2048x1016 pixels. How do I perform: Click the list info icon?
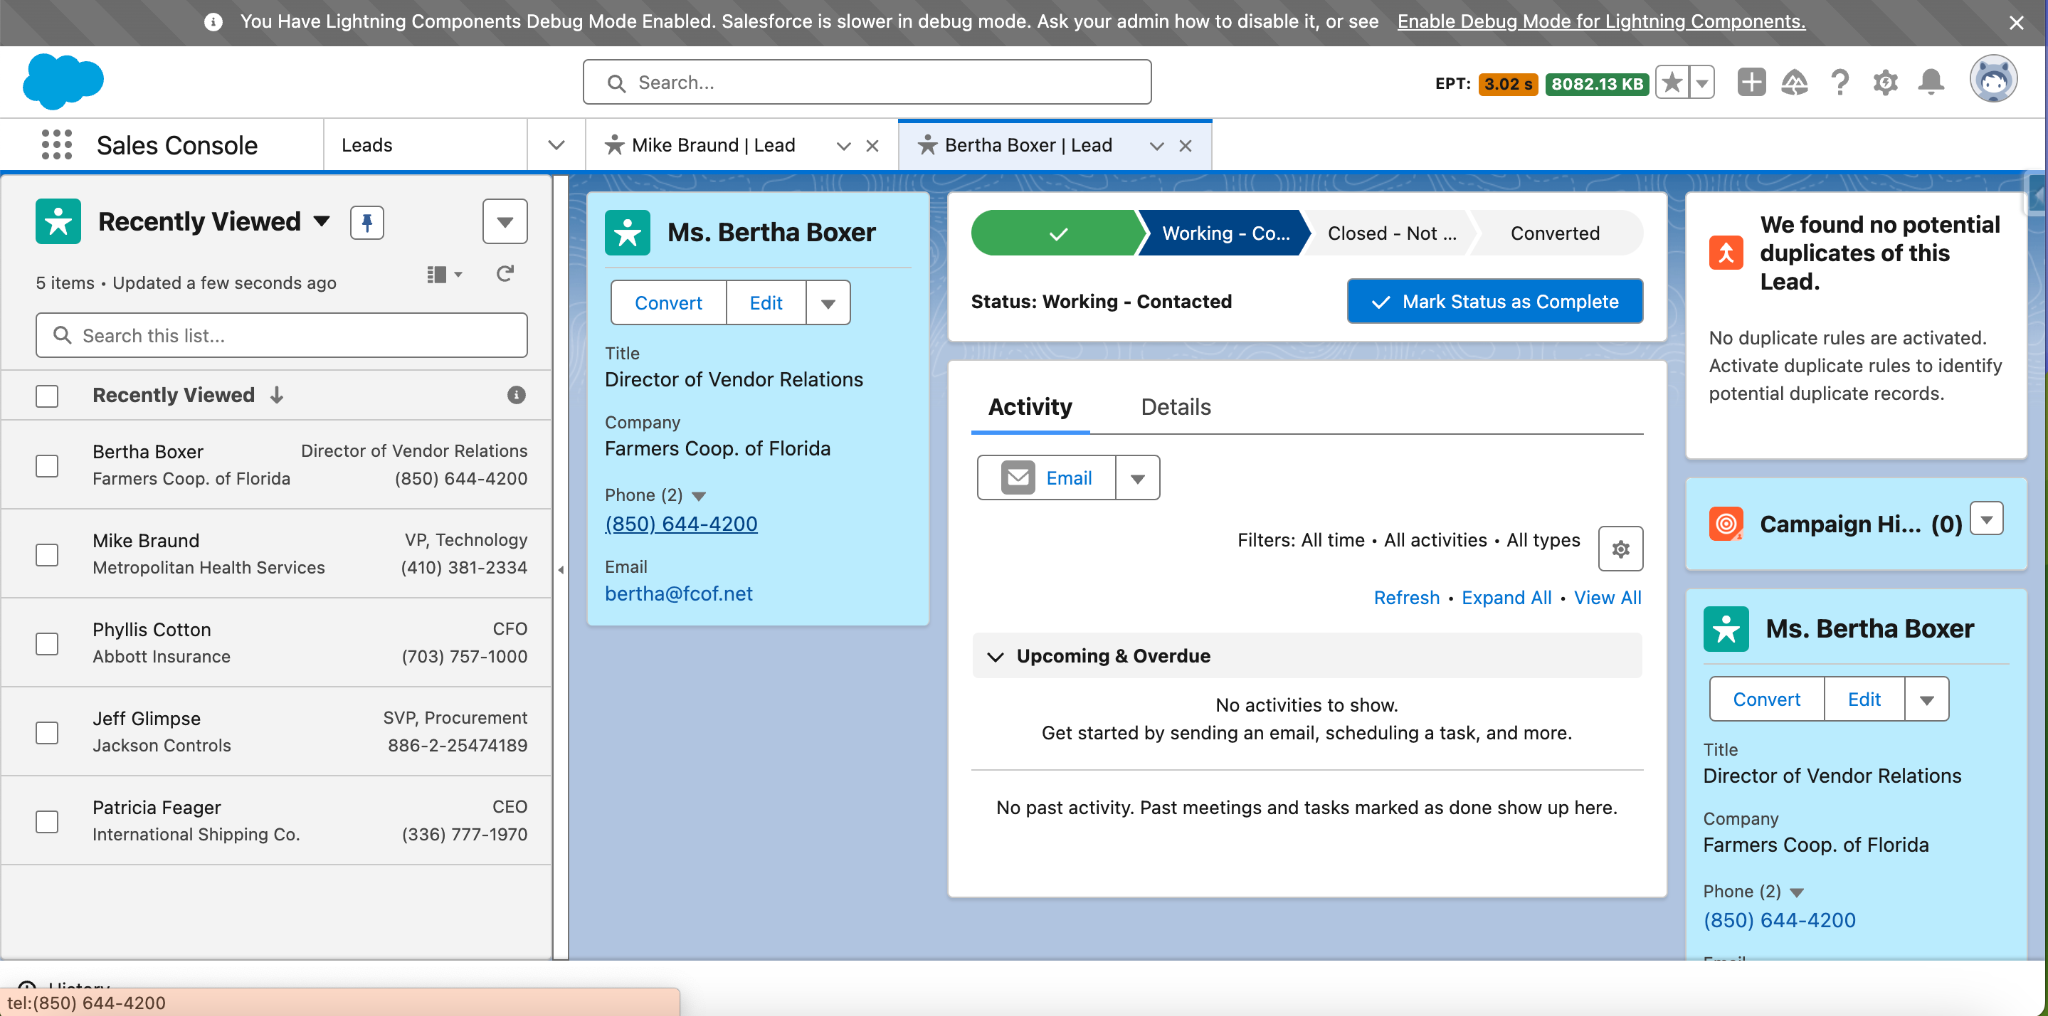516,395
